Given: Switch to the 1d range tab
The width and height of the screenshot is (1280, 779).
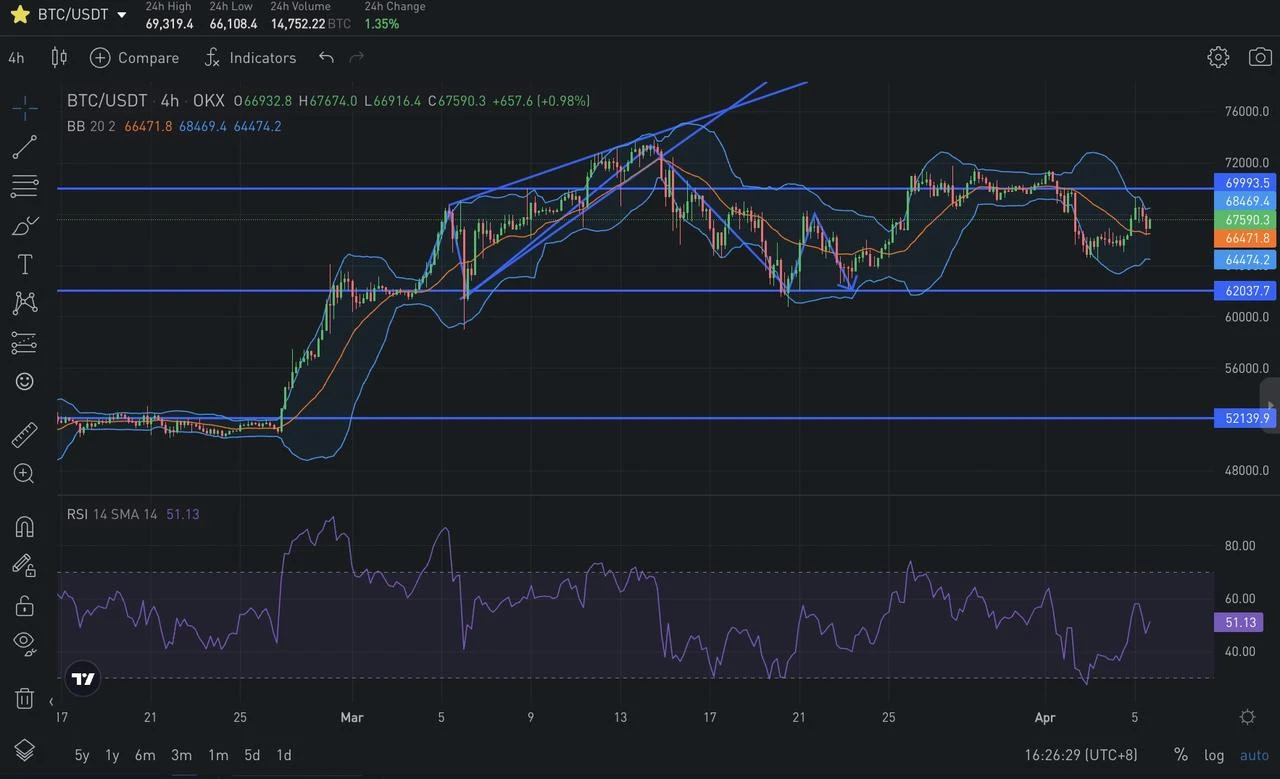Looking at the screenshot, I should (283, 755).
